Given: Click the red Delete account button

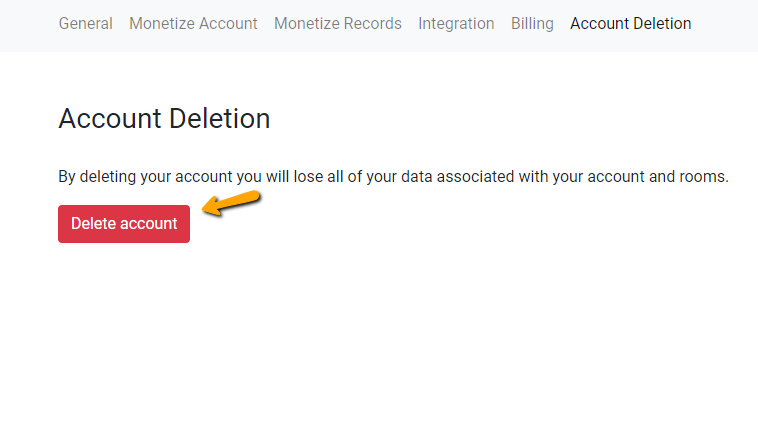Looking at the screenshot, I should (x=124, y=224).
